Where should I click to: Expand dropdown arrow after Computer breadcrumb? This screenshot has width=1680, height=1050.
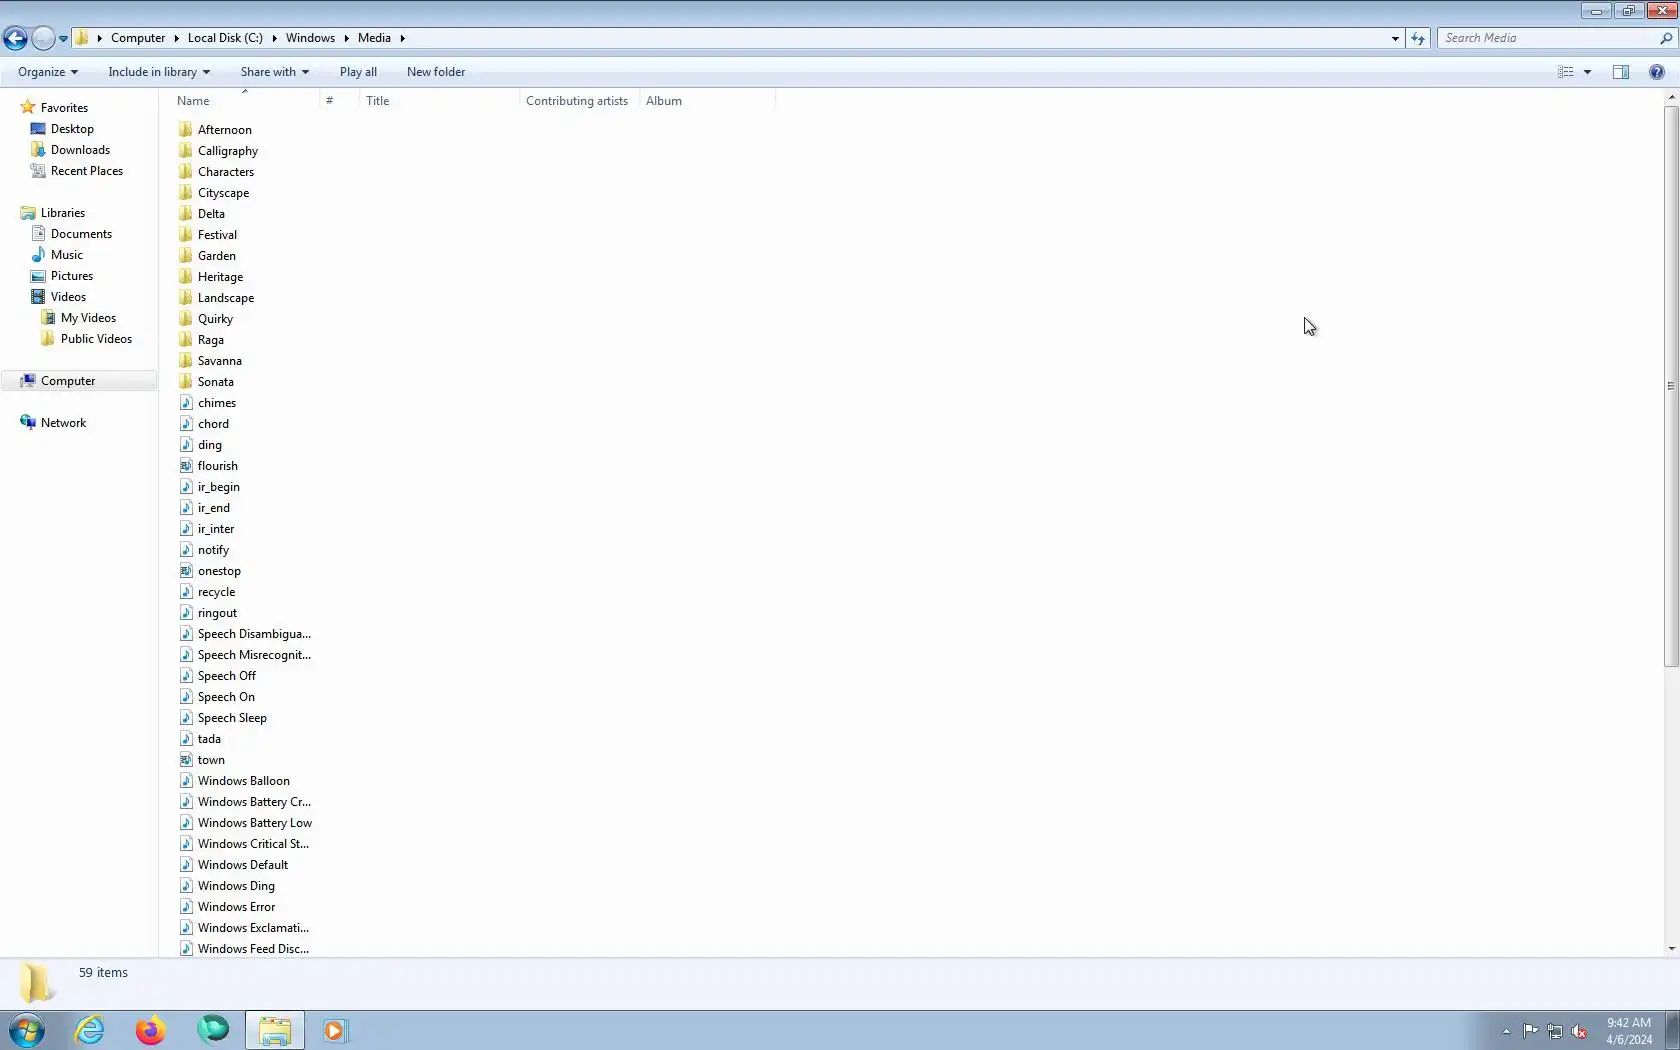pyautogui.click(x=176, y=38)
